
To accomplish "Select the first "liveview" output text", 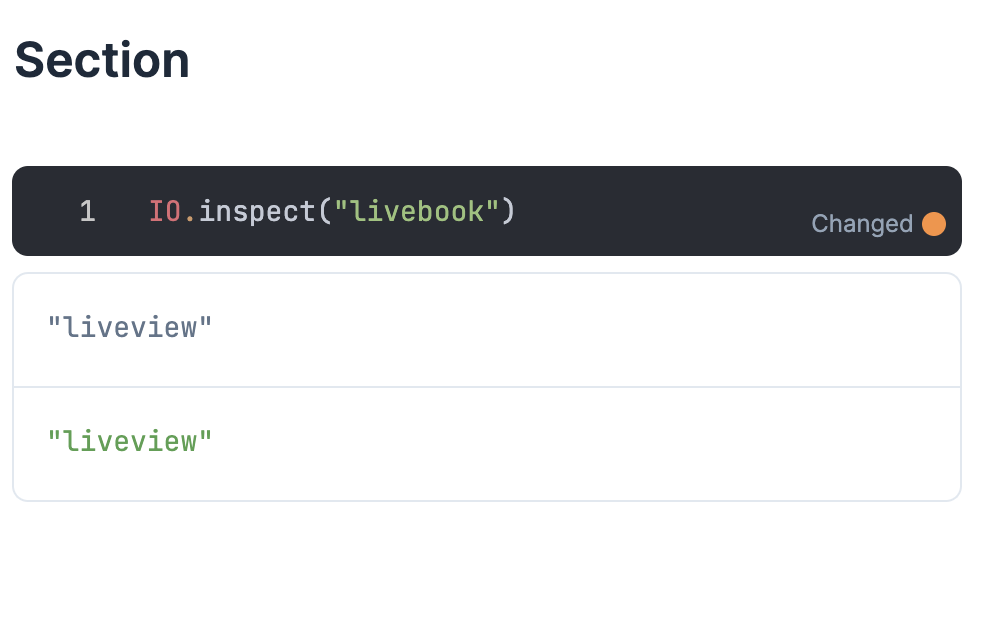I will tap(131, 327).
